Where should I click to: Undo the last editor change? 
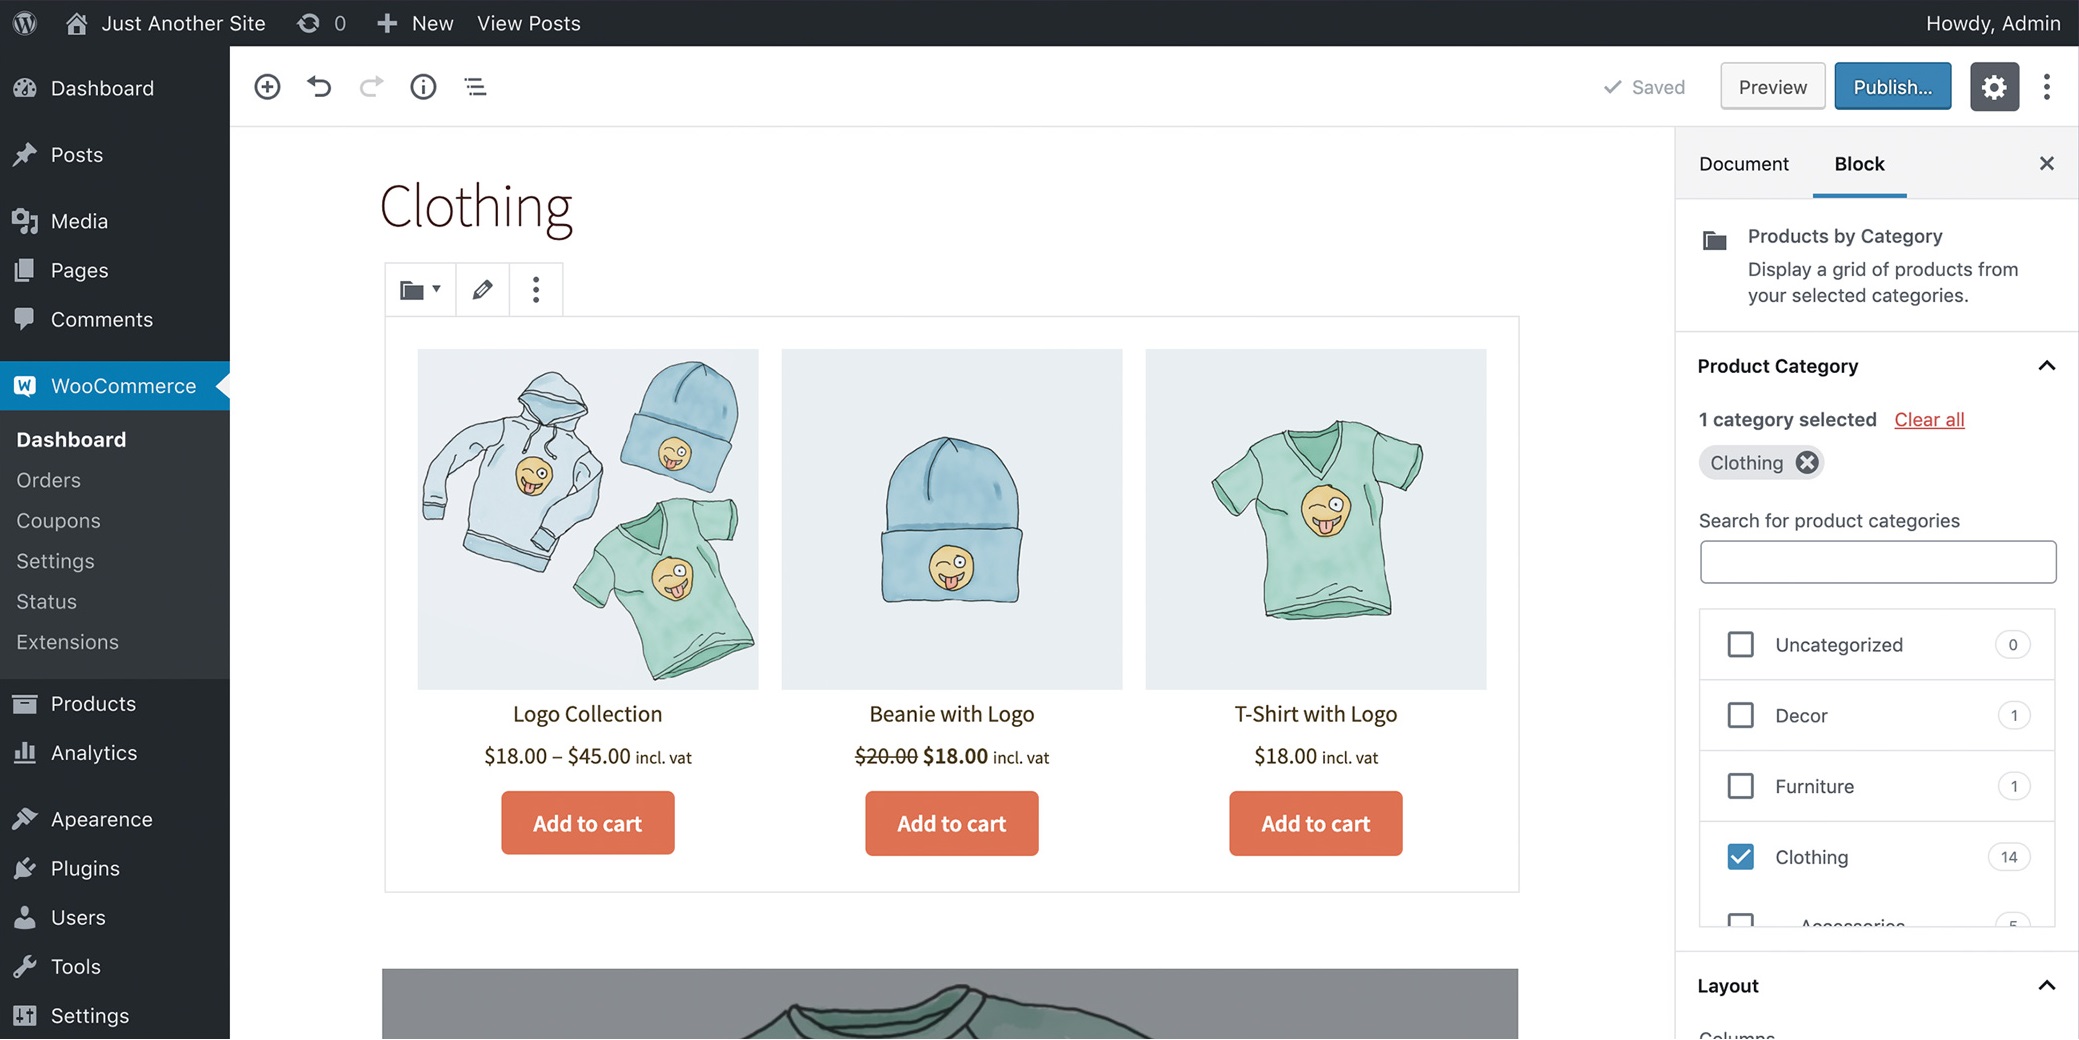click(319, 87)
